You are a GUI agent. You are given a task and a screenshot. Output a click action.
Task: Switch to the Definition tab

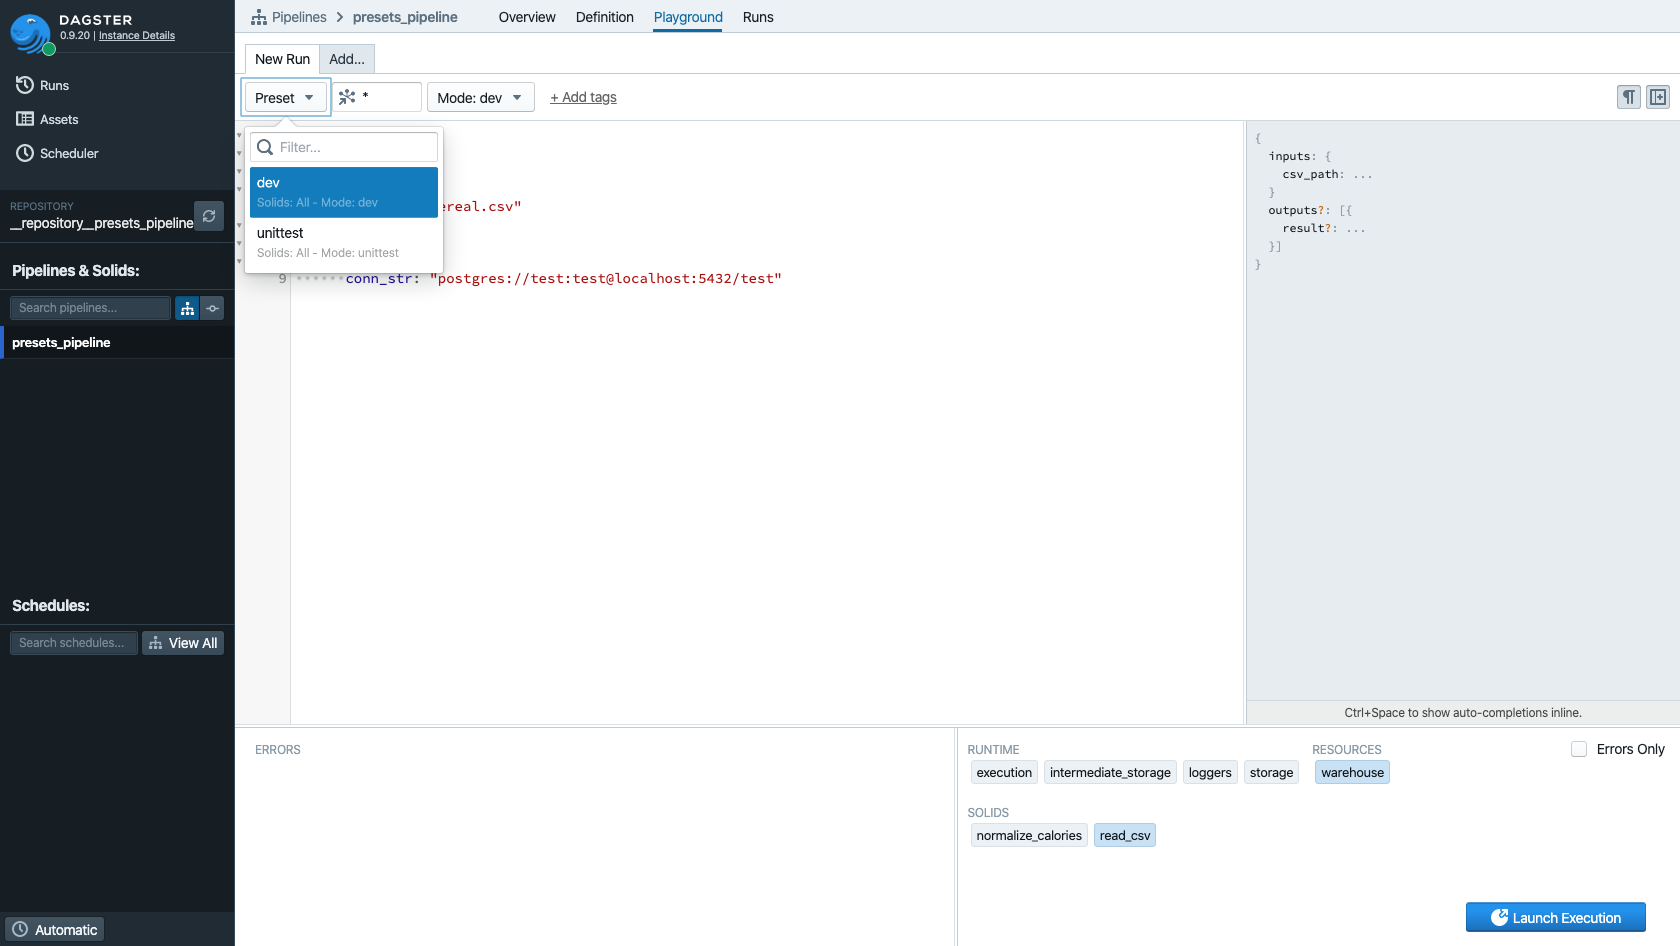[605, 17]
